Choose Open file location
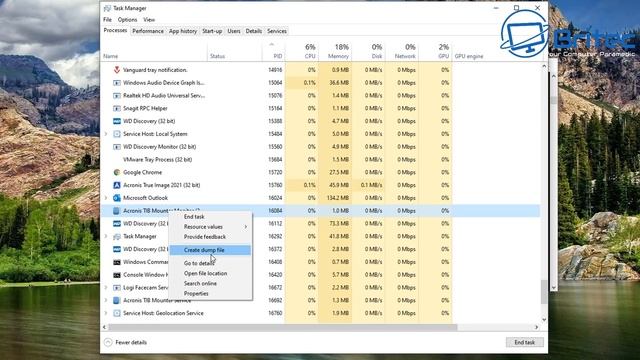640x360 pixels. click(x=211, y=273)
